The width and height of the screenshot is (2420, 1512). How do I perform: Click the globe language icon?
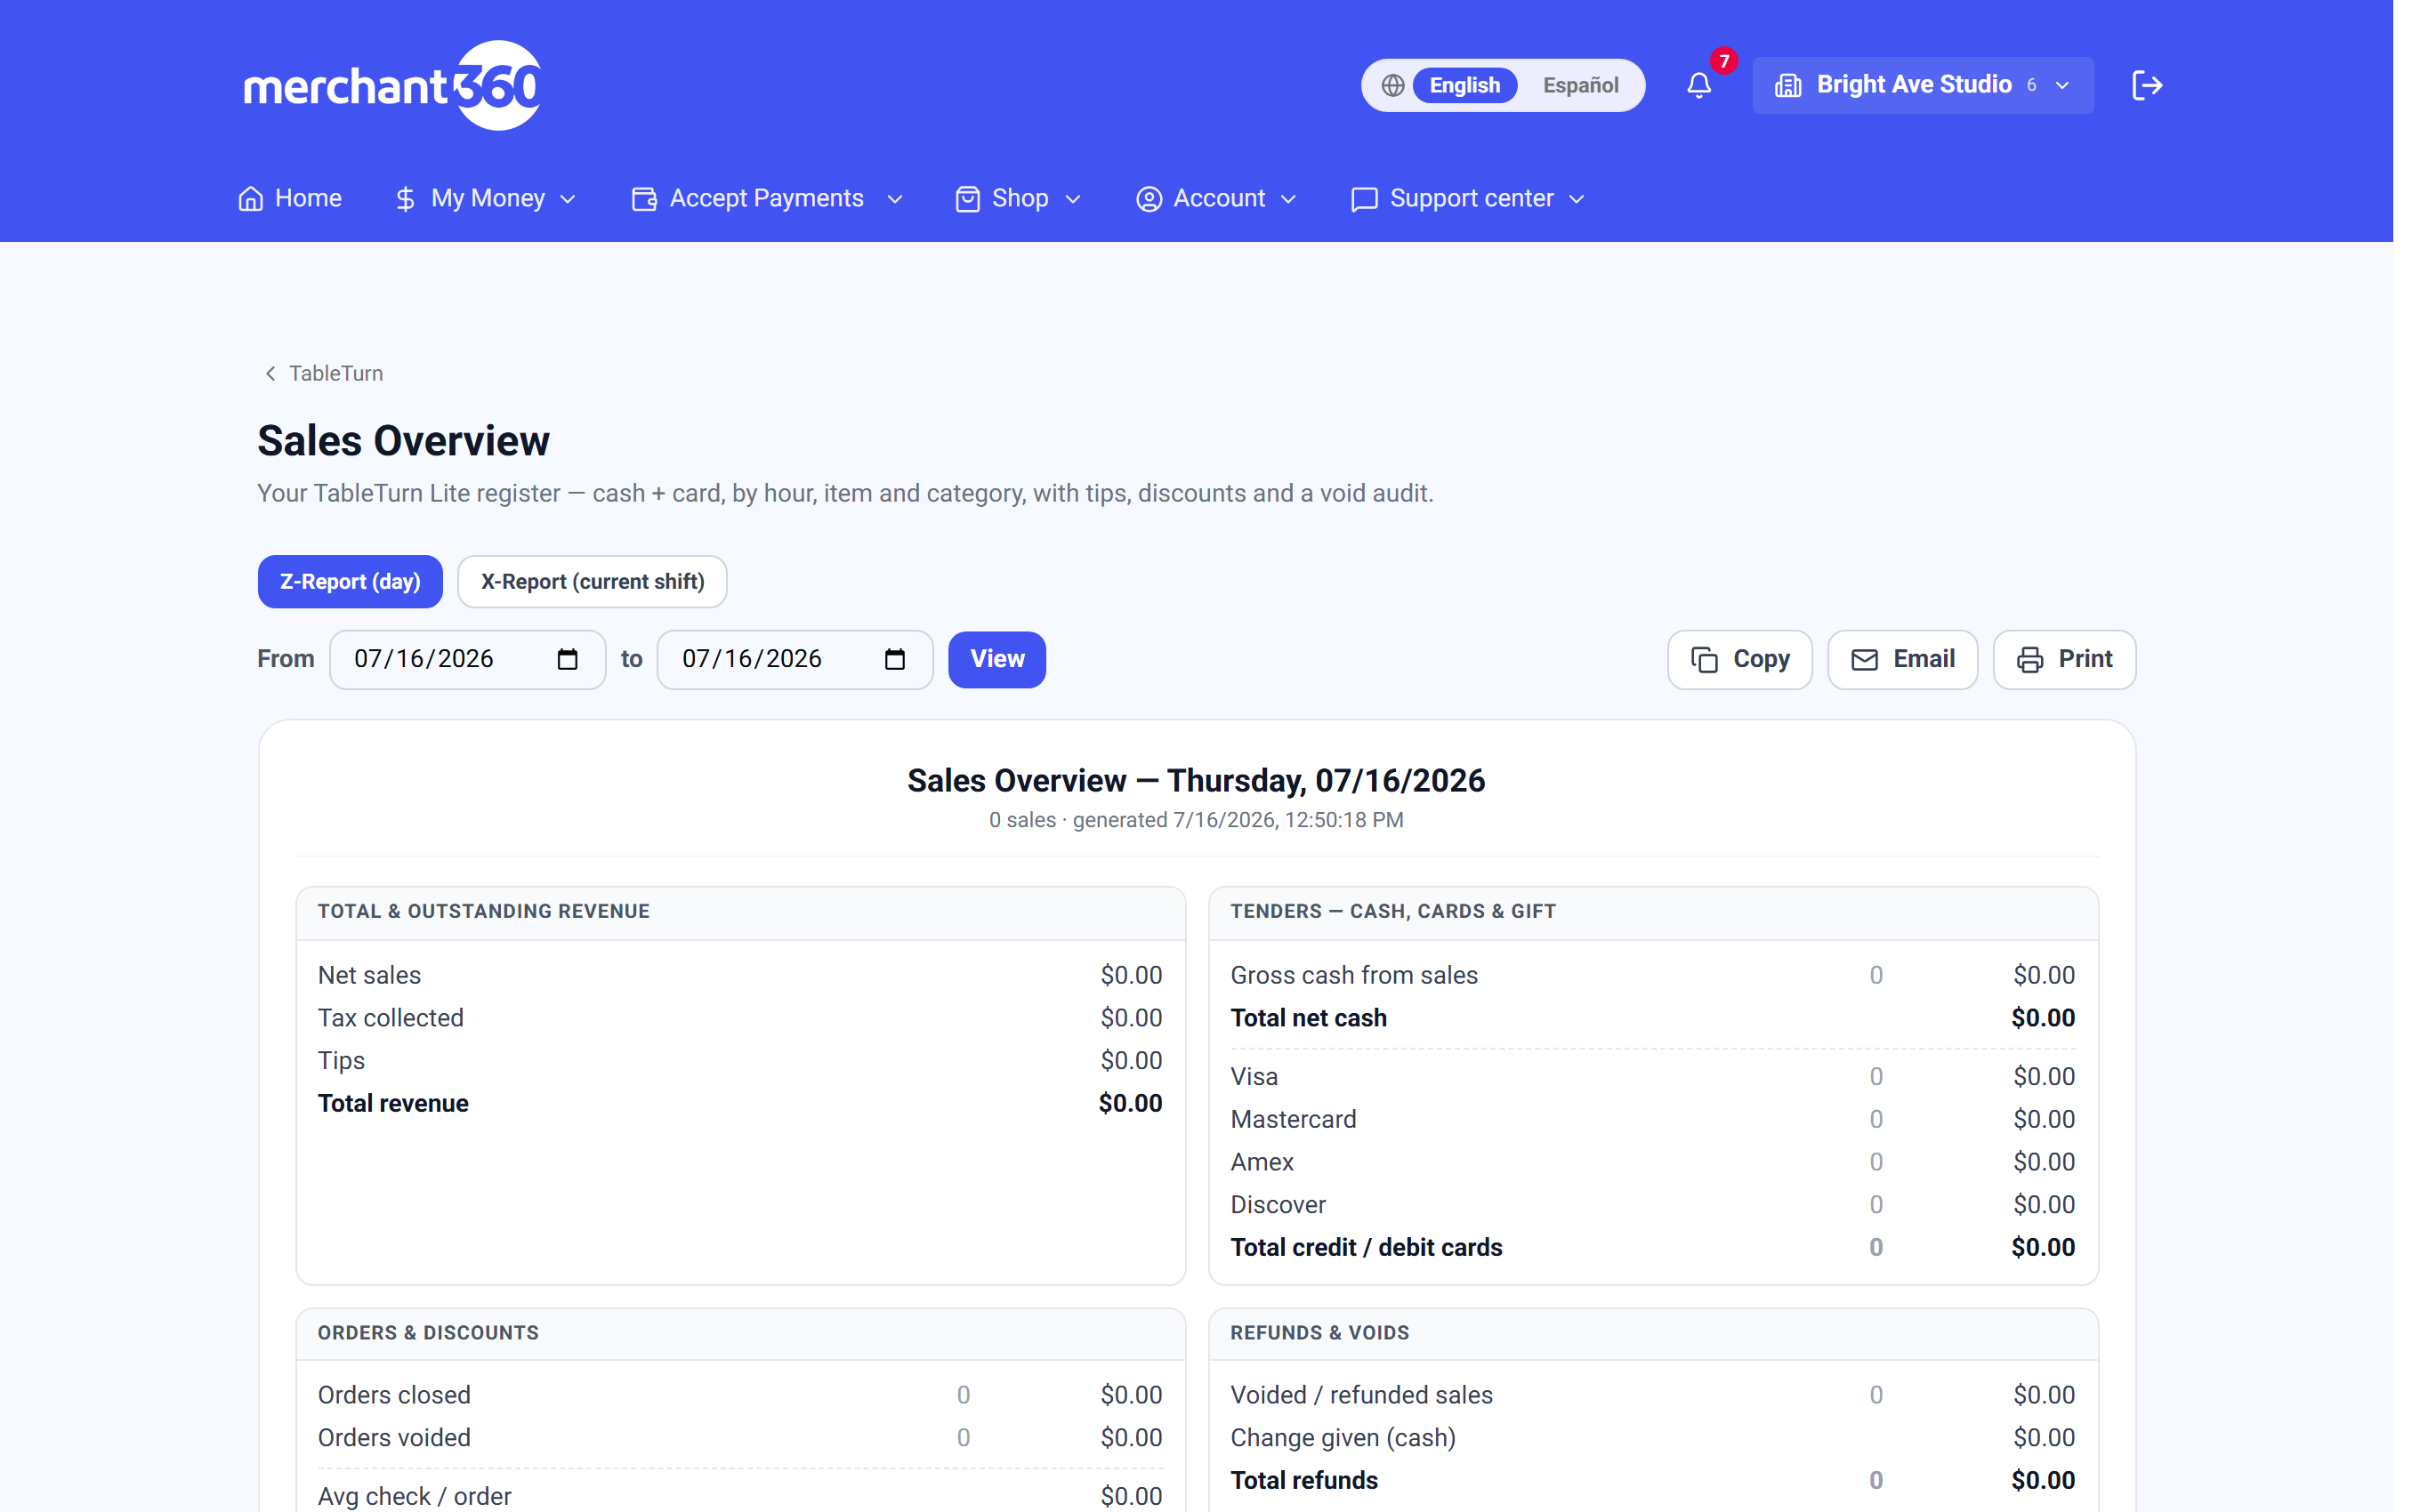1392,86
